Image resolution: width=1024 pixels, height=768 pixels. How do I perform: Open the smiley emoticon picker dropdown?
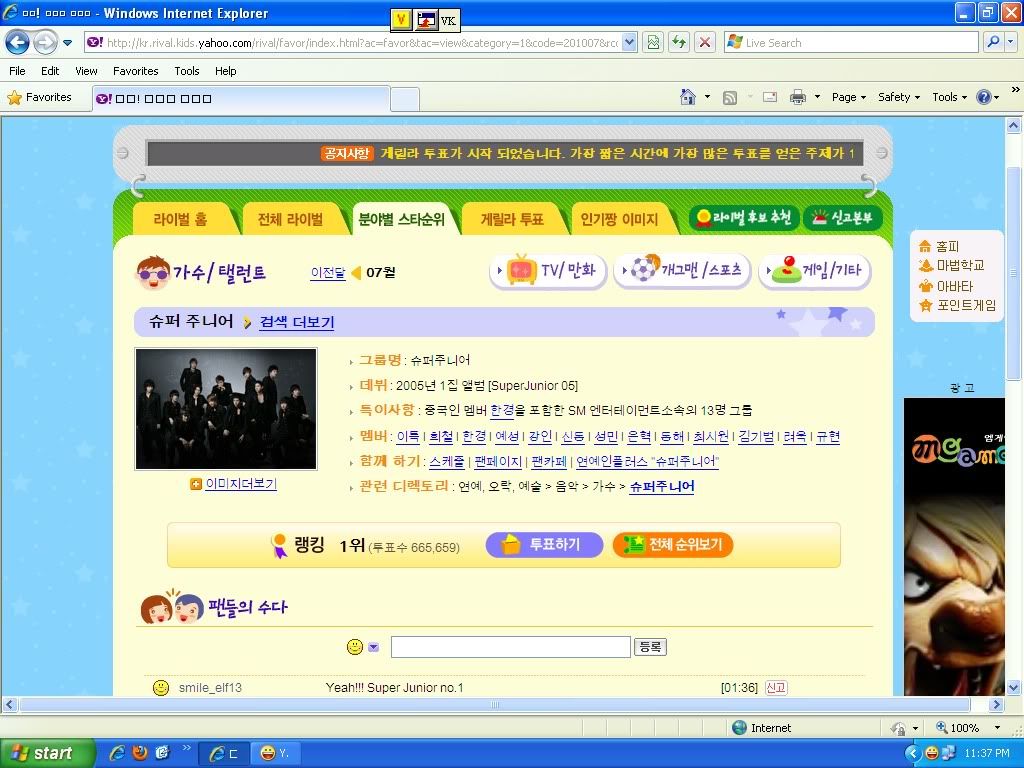pyautogui.click(x=374, y=647)
